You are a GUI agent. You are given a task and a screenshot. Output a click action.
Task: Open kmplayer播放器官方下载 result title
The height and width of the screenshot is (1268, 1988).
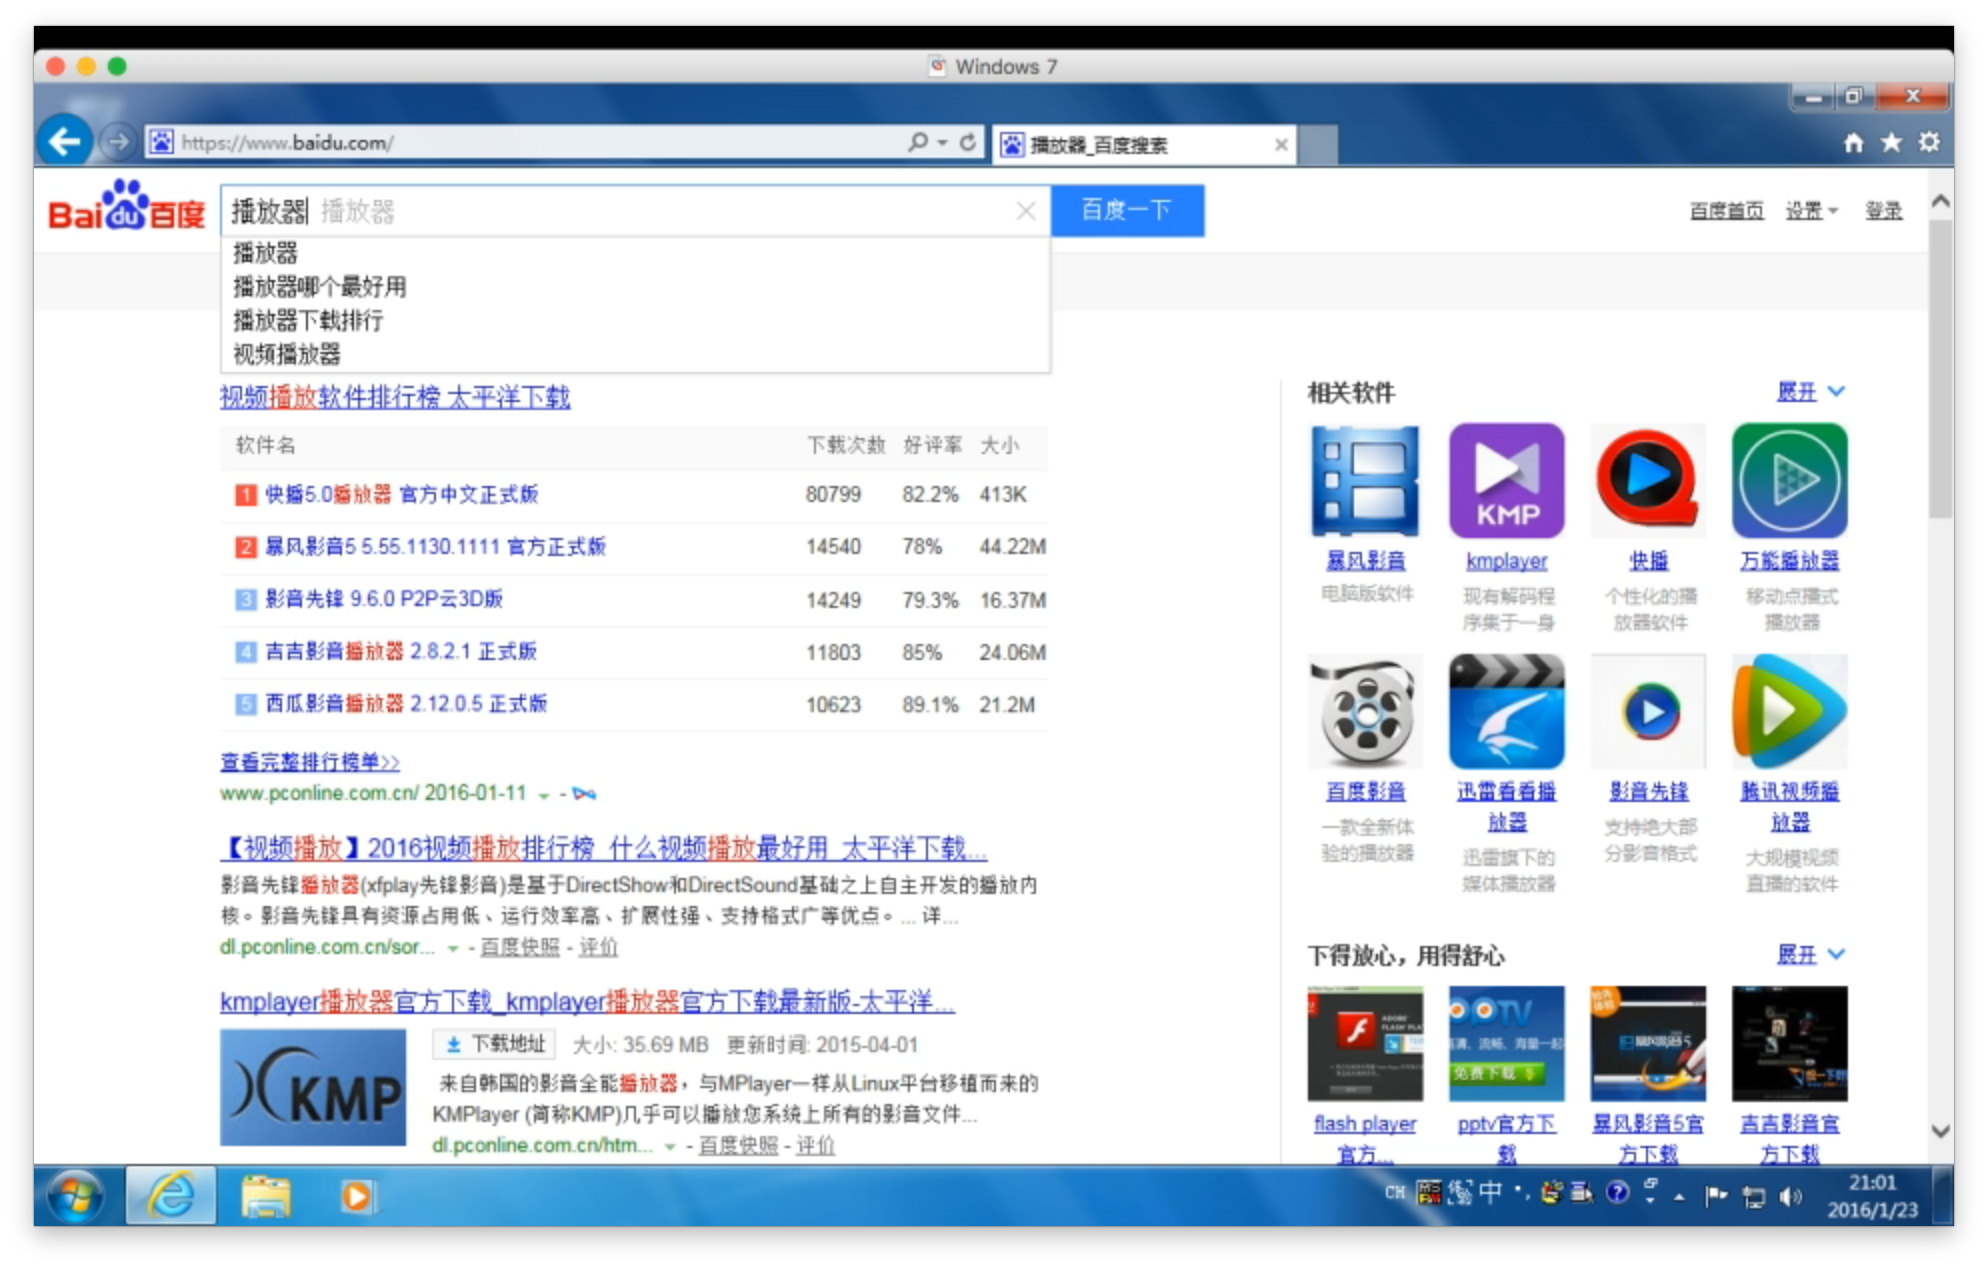(x=587, y=1001)
